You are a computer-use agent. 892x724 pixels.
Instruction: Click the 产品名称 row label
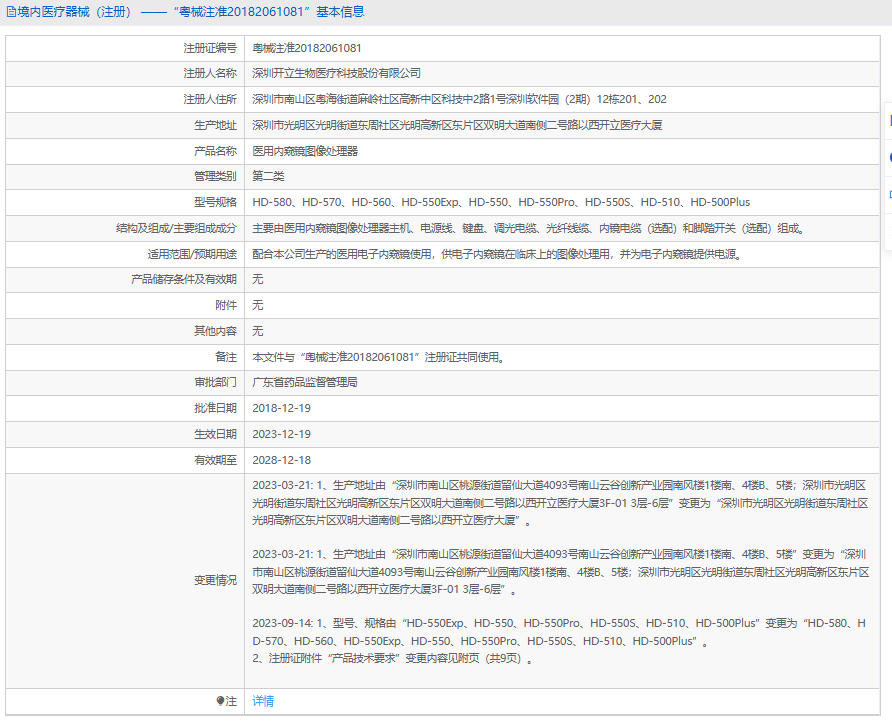click(216, 151)
